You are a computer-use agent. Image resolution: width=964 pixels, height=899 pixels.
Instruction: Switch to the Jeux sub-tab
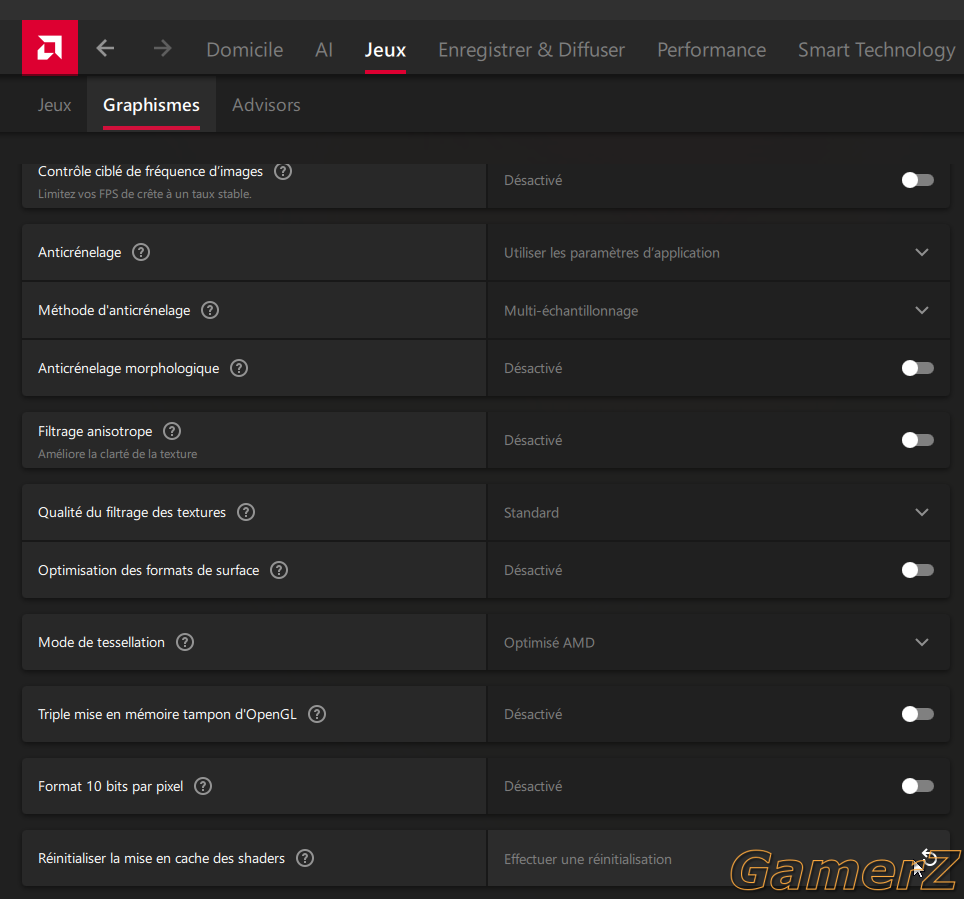(x=55, y=105)
